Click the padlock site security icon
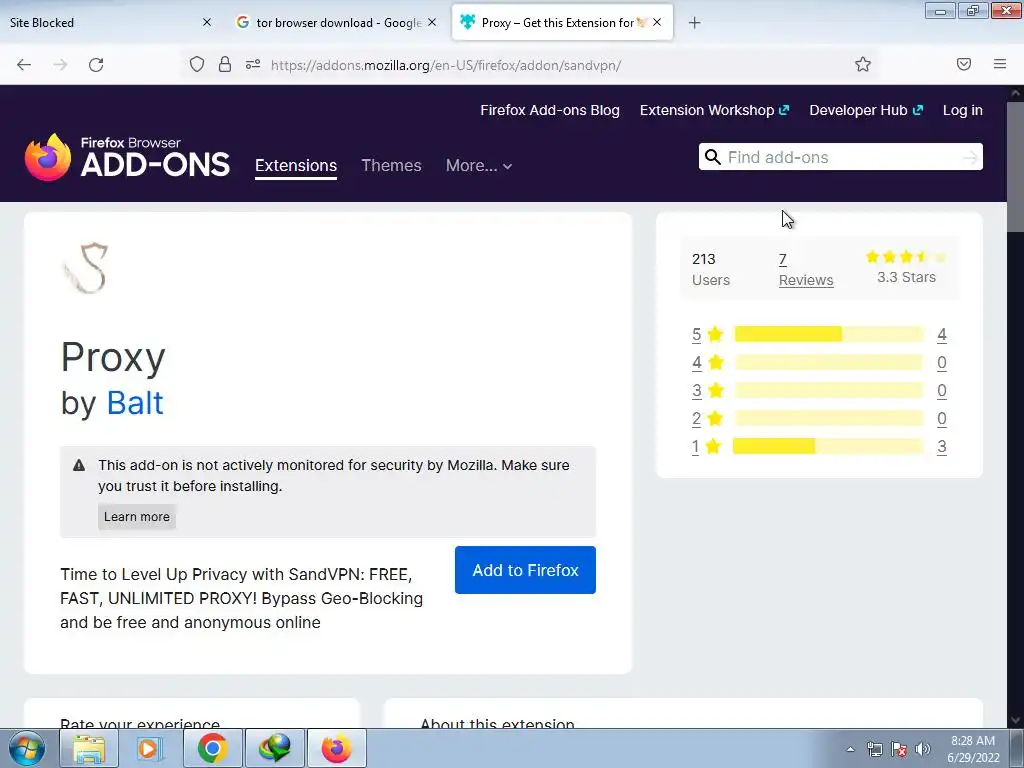This screenshot has height=768, width=1024. [225, 64]
